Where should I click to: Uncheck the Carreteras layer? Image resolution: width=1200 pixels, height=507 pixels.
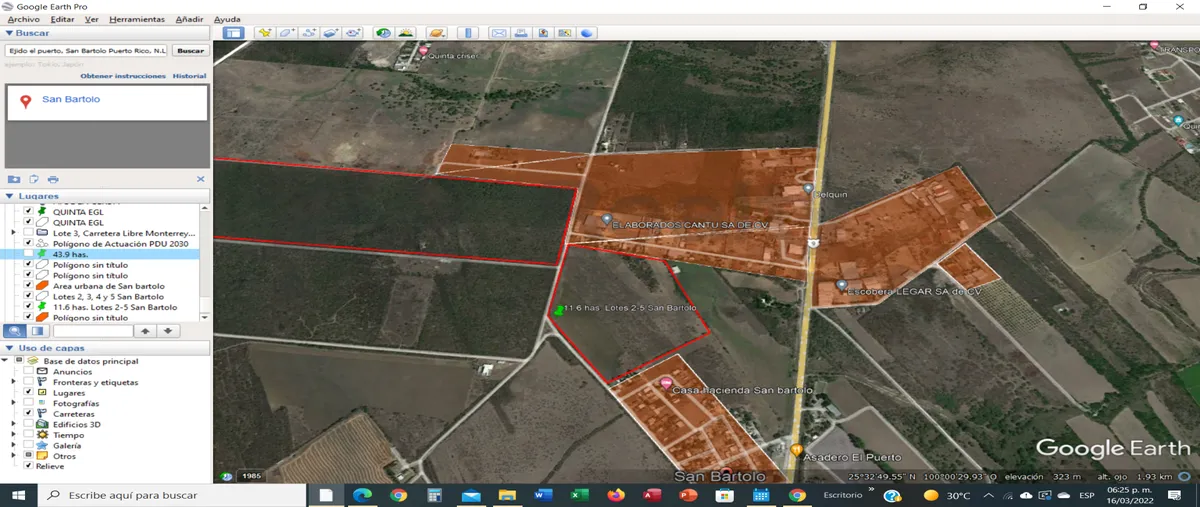tap(29, 414)
